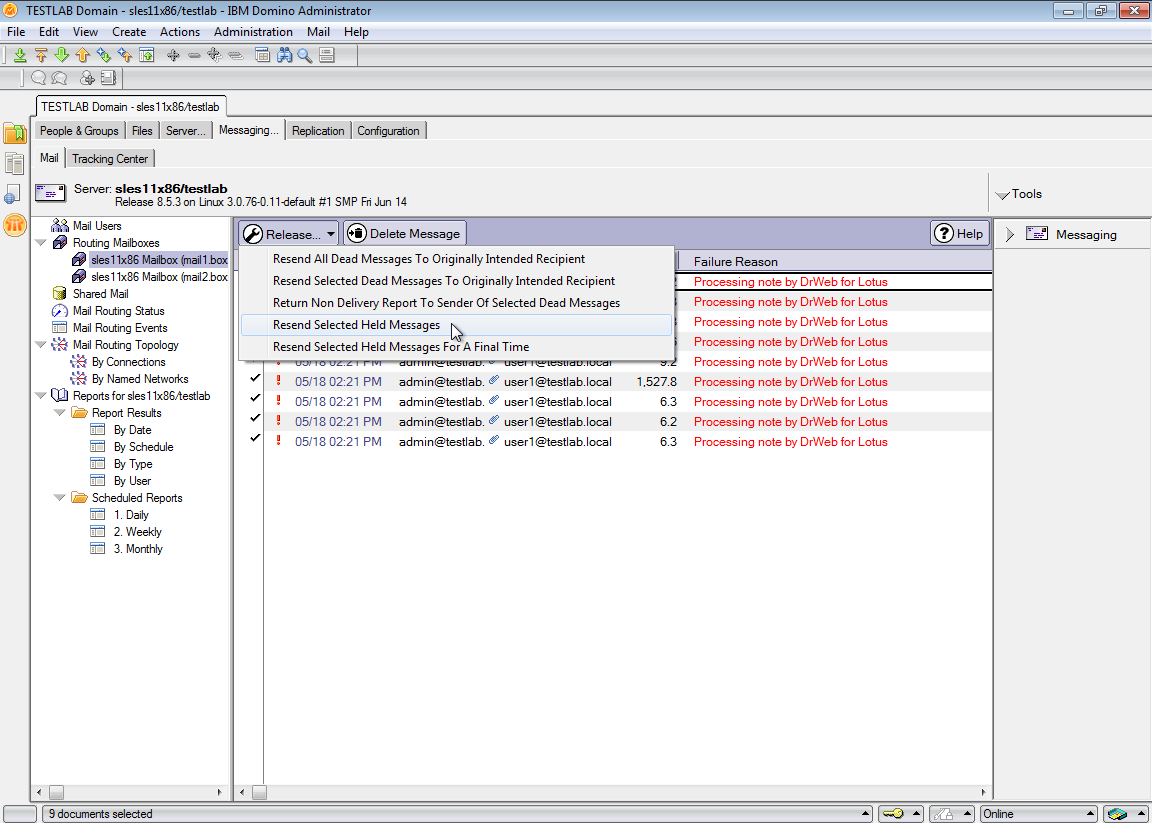The width and height of the screenshot is (1152, 823).
Task: Click the Help button
Action: coord(960,234)
